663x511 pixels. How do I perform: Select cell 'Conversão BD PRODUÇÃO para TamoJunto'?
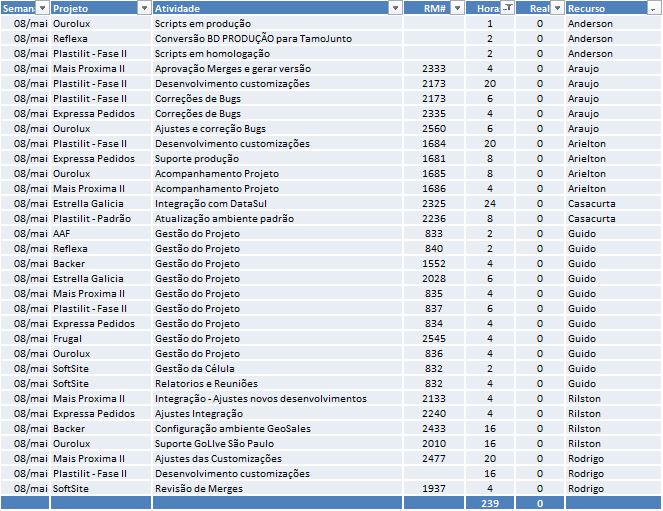point(277,38)
